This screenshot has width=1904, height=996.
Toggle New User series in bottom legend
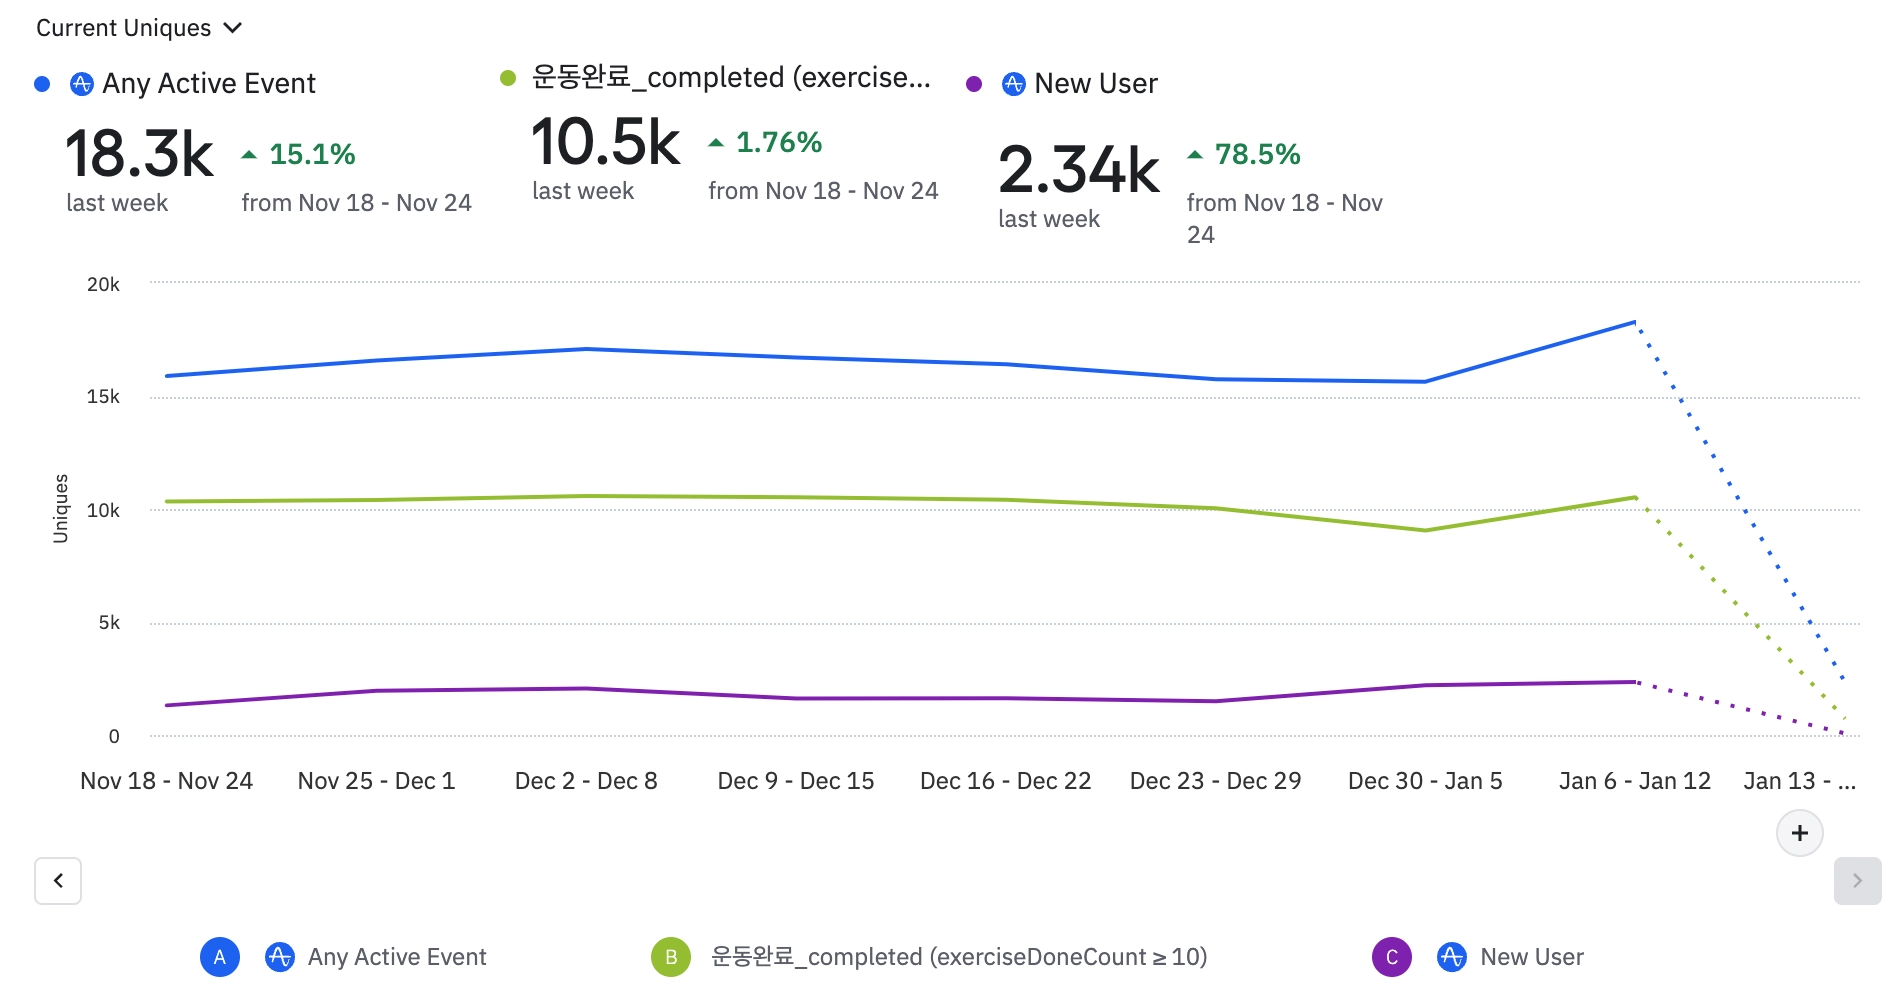tap(1532, 957)
